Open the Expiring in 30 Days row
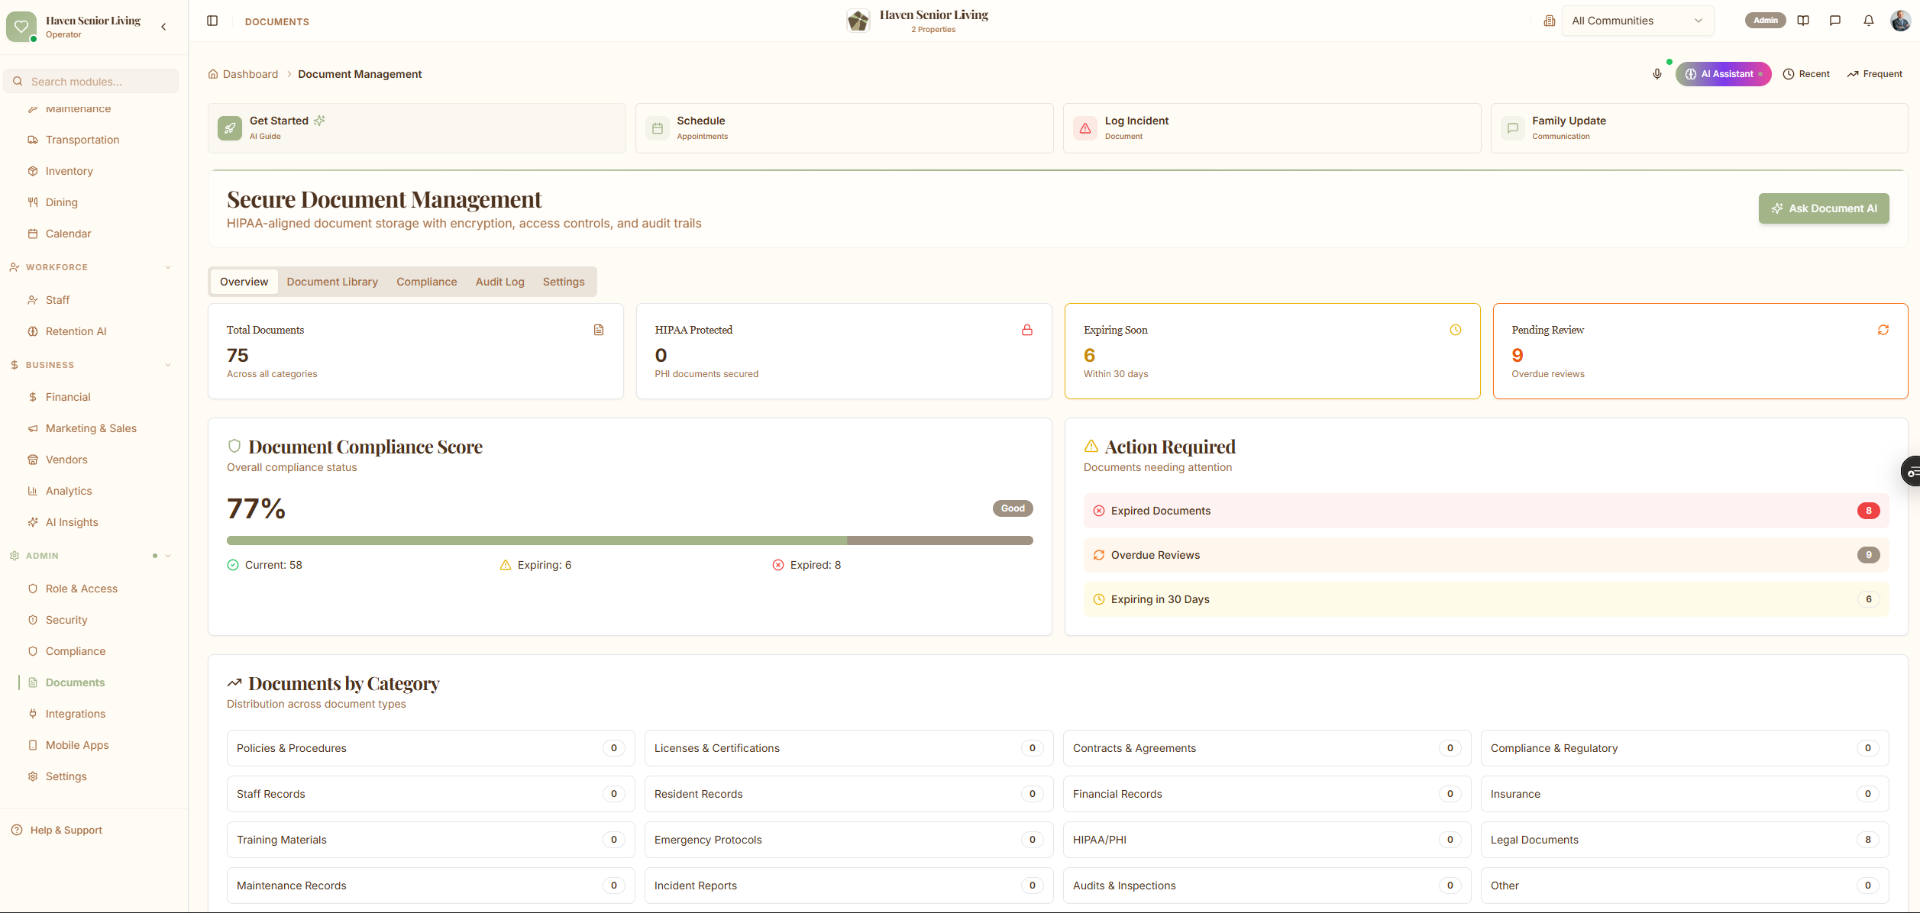 click(x=1486, y=599)
